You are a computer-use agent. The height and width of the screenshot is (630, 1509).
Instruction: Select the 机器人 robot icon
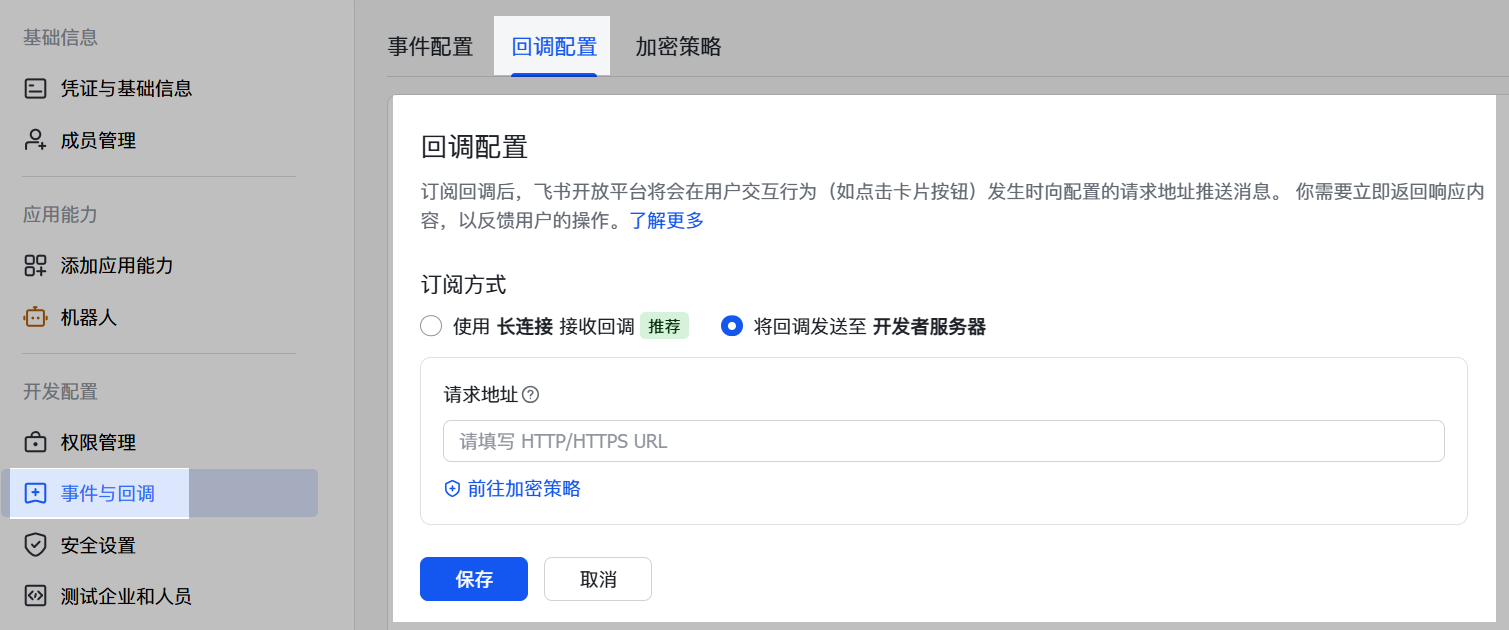35,318
